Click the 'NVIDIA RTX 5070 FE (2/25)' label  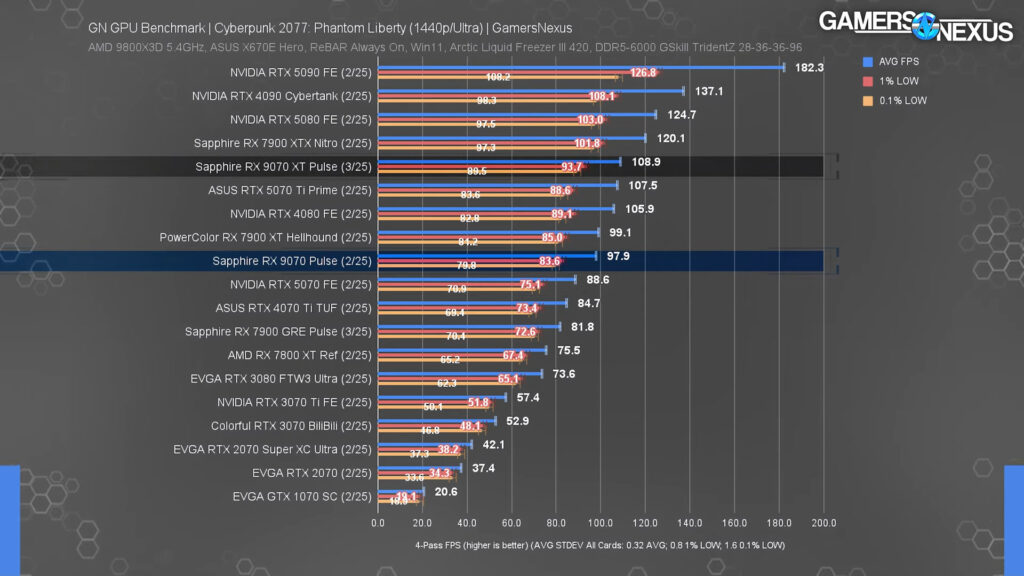coord(300,284)
